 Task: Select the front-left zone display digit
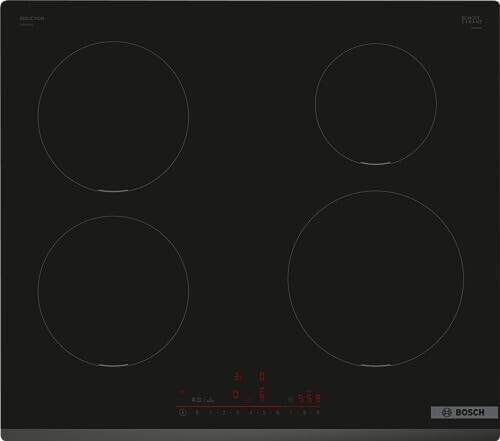click(x=236, y=395)
